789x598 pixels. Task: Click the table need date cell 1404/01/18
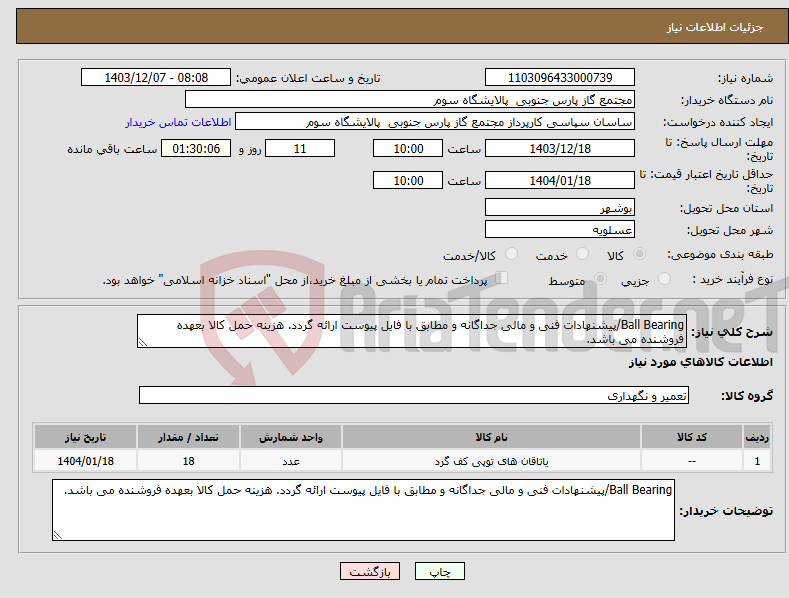pos(86,461)
